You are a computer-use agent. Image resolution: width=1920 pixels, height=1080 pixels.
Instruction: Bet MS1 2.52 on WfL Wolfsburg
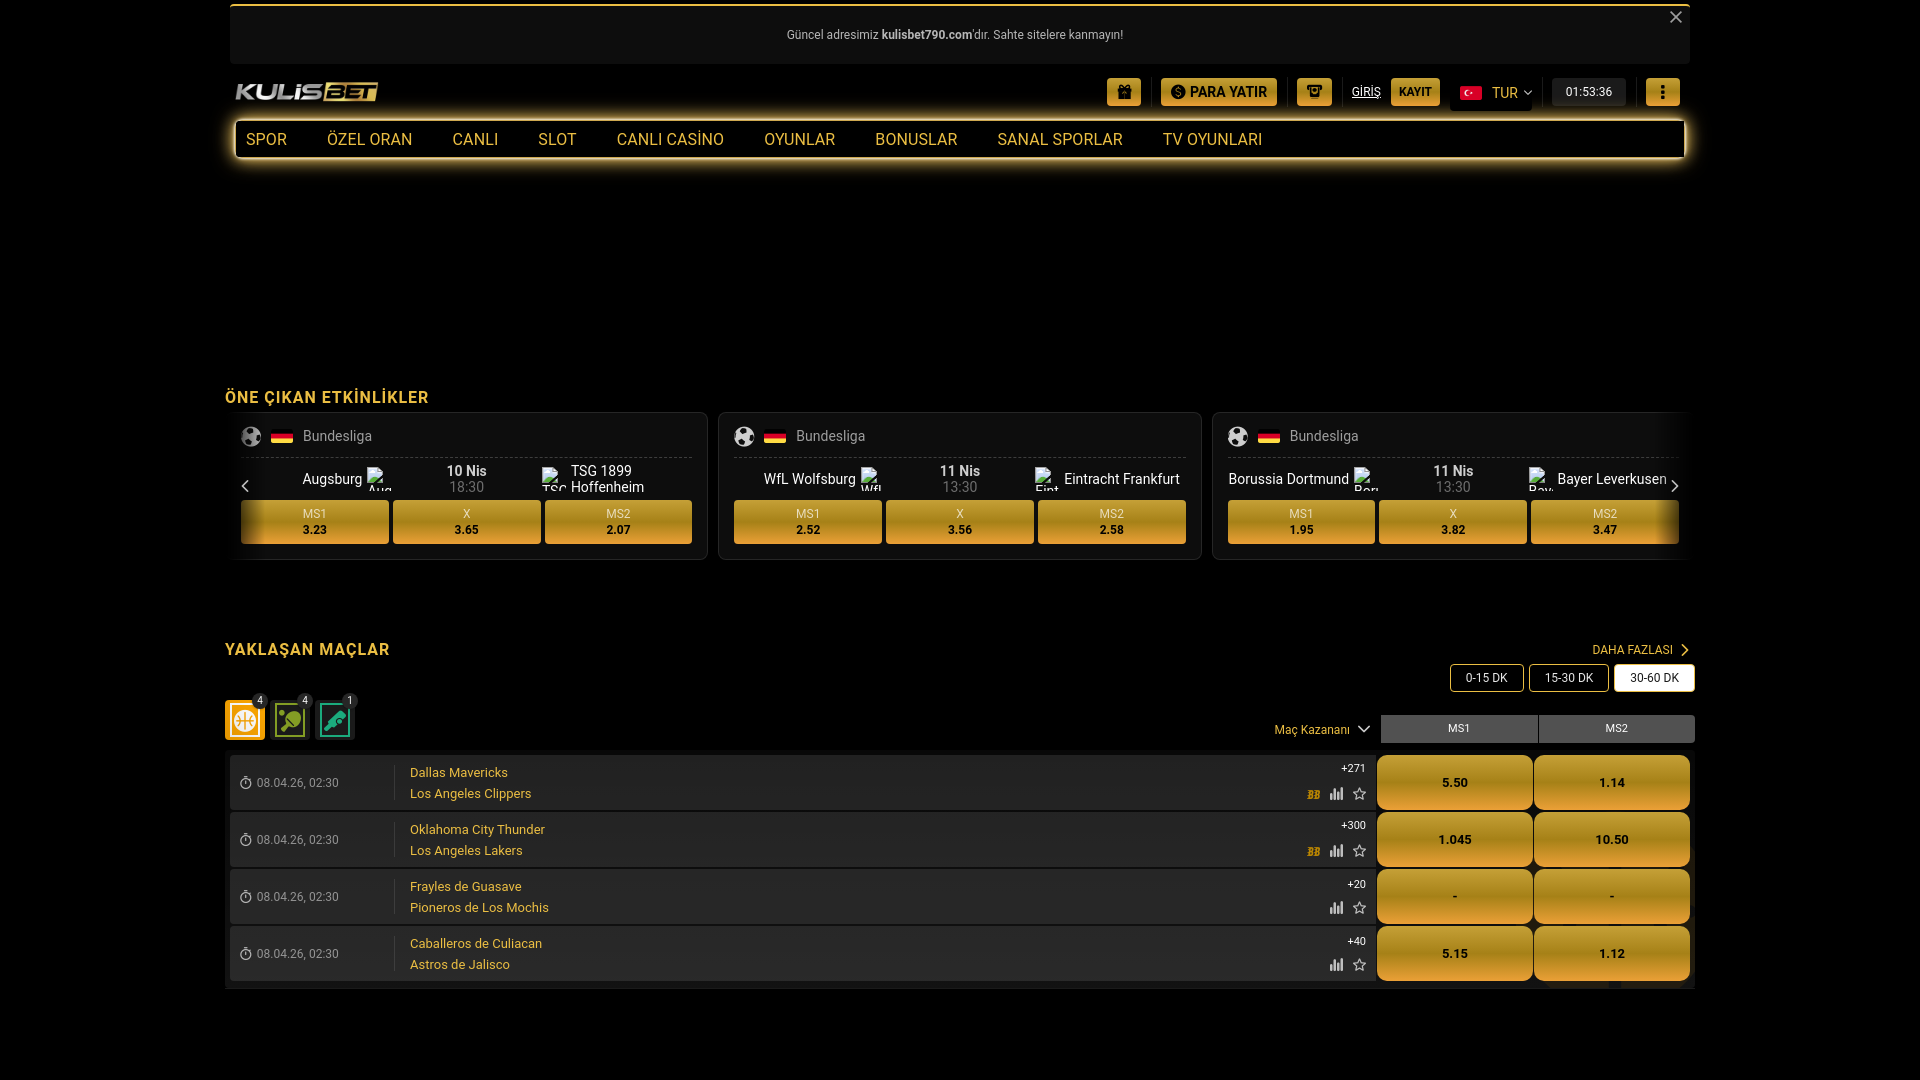(808, 522)
